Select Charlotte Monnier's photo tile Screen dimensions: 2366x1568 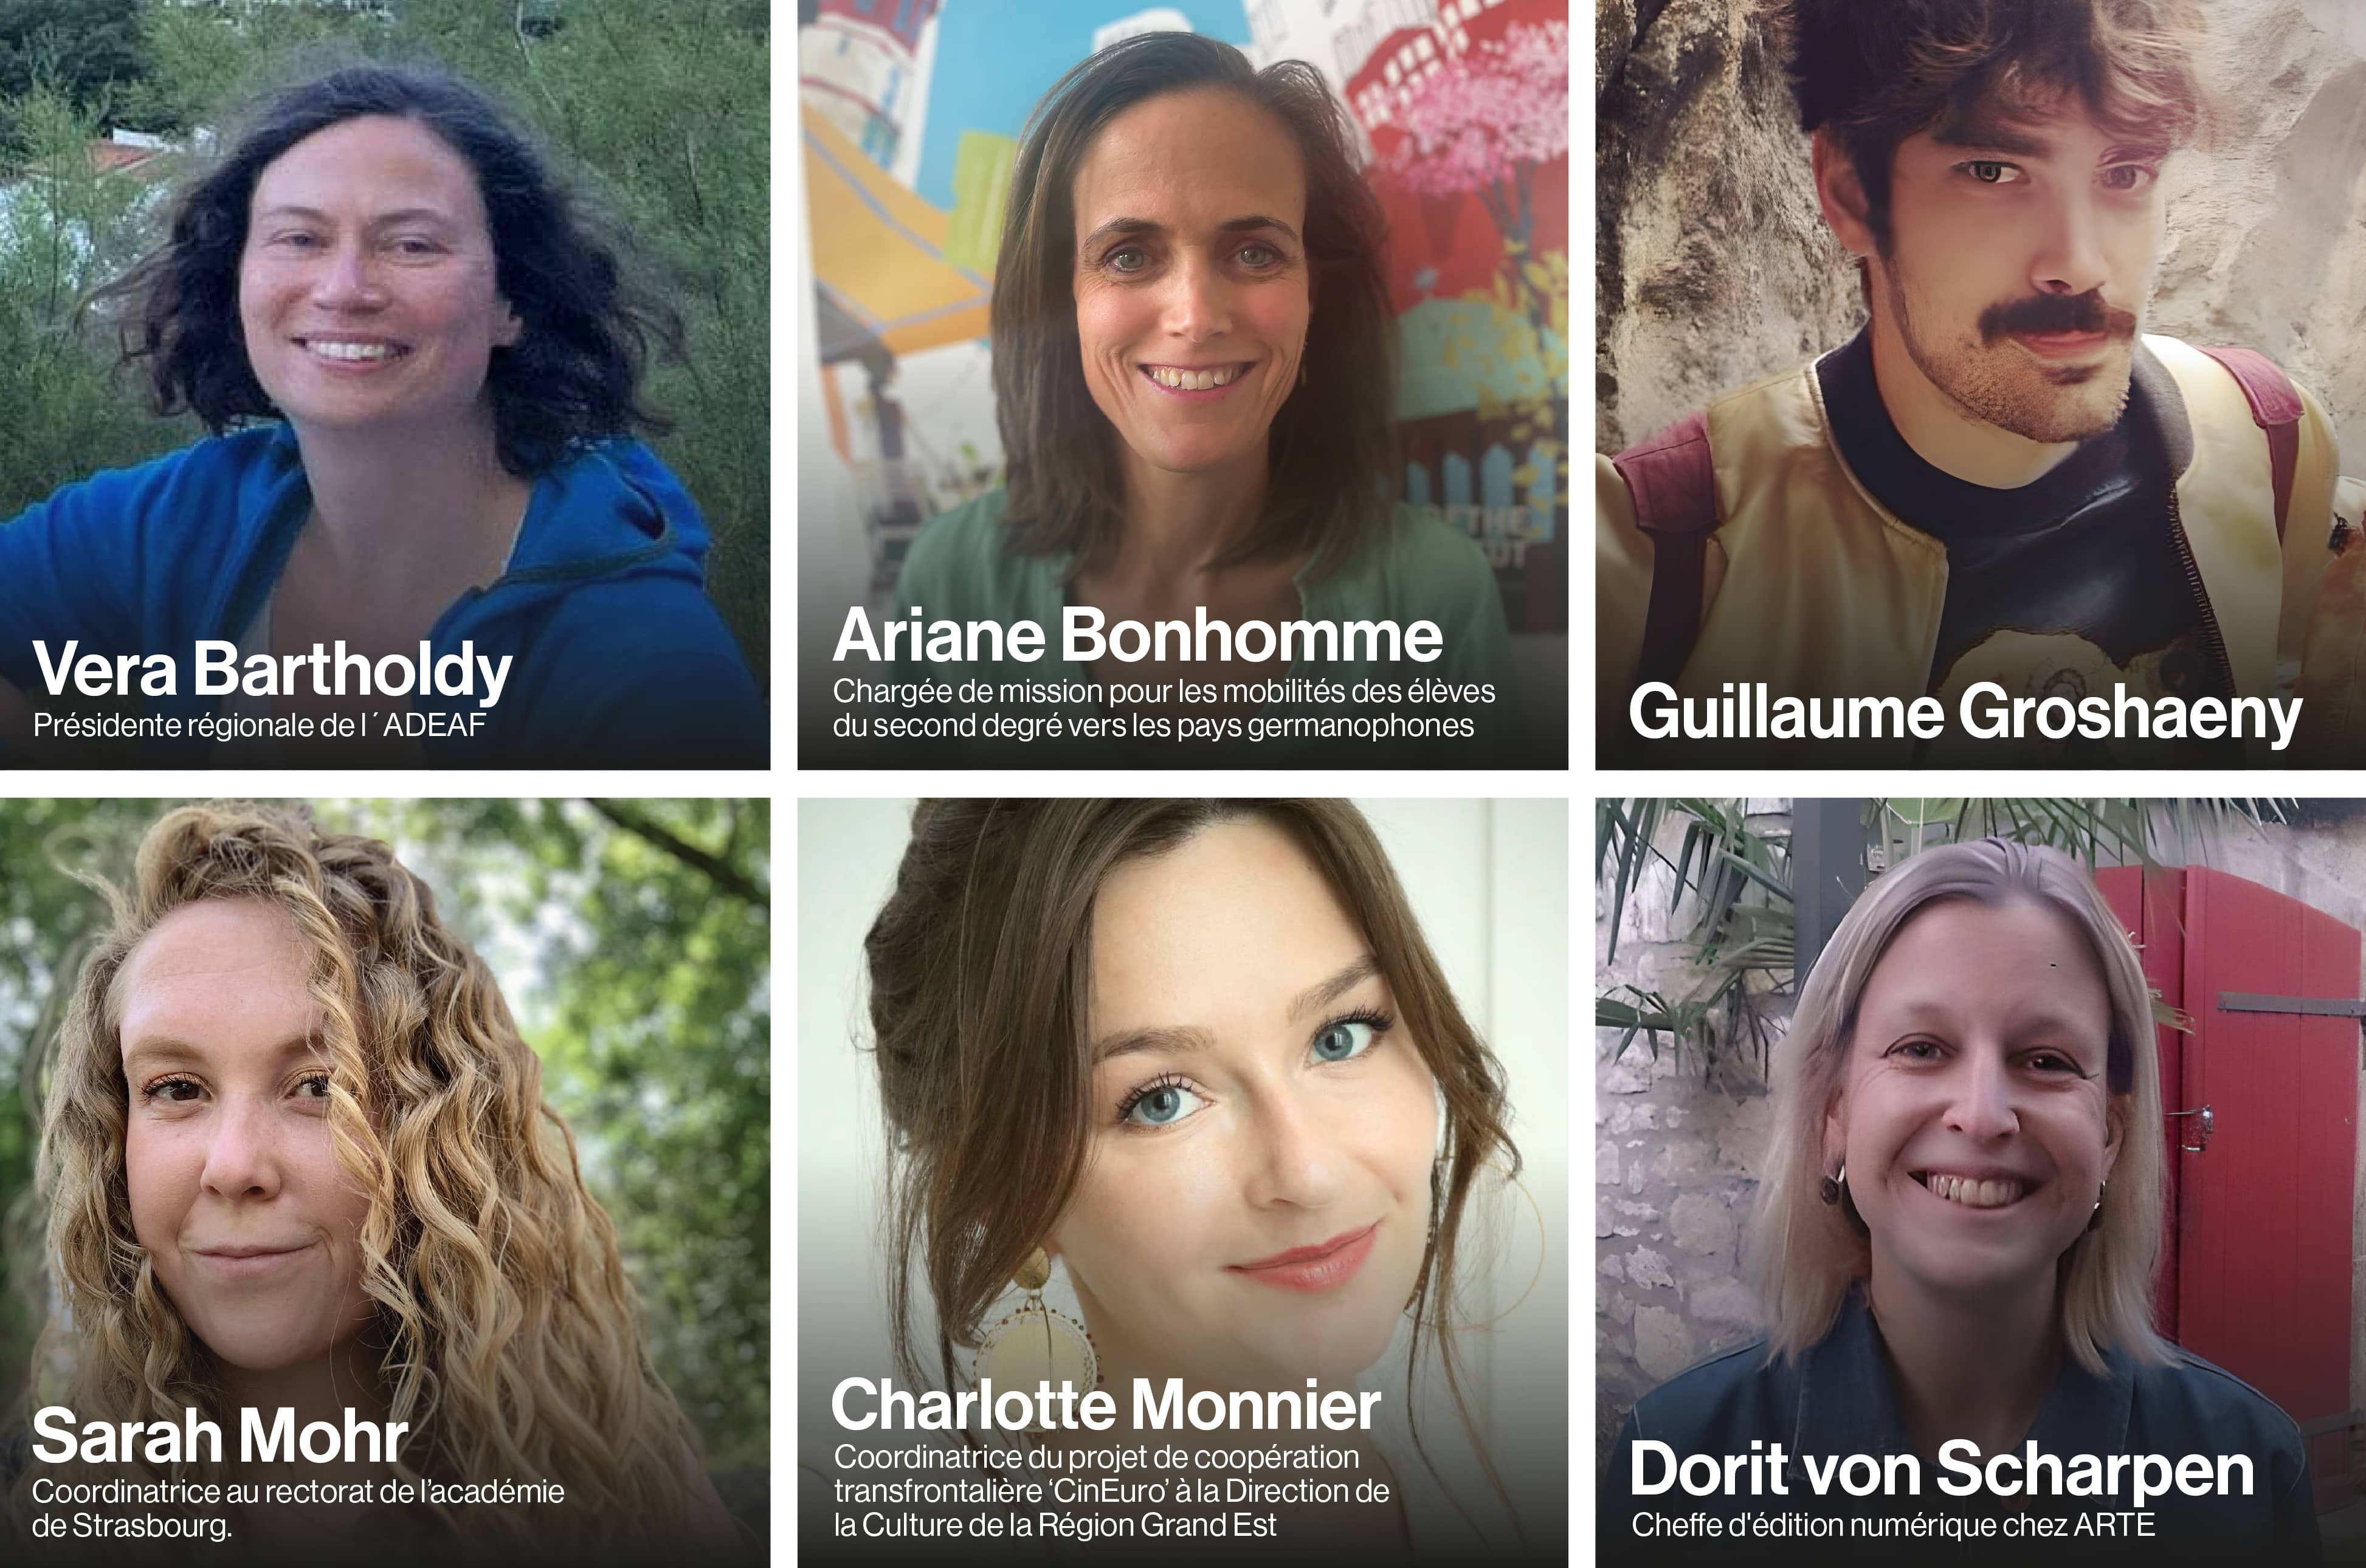[1182, 1183]
